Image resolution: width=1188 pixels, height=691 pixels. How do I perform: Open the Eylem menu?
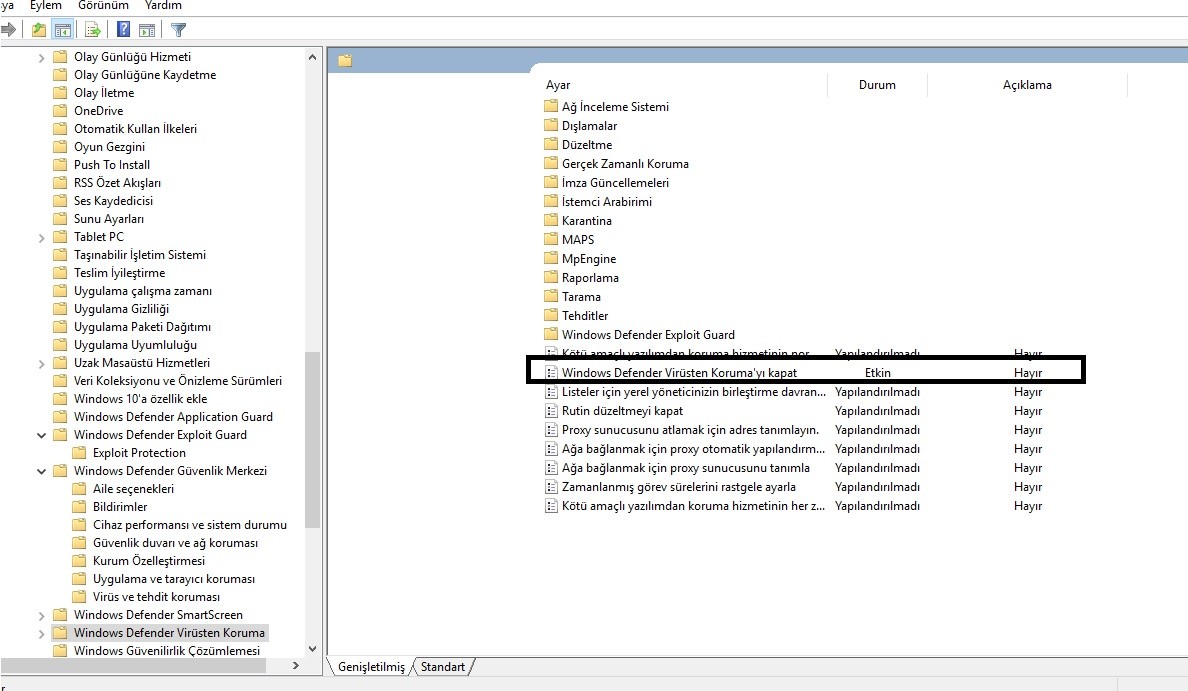[x=45, y=6]
